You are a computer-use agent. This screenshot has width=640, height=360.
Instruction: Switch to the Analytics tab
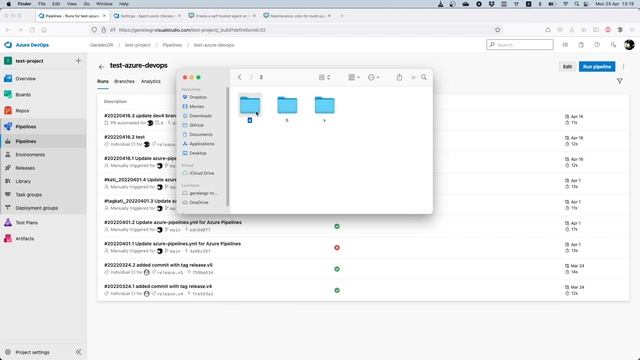(x=151, y=82)
